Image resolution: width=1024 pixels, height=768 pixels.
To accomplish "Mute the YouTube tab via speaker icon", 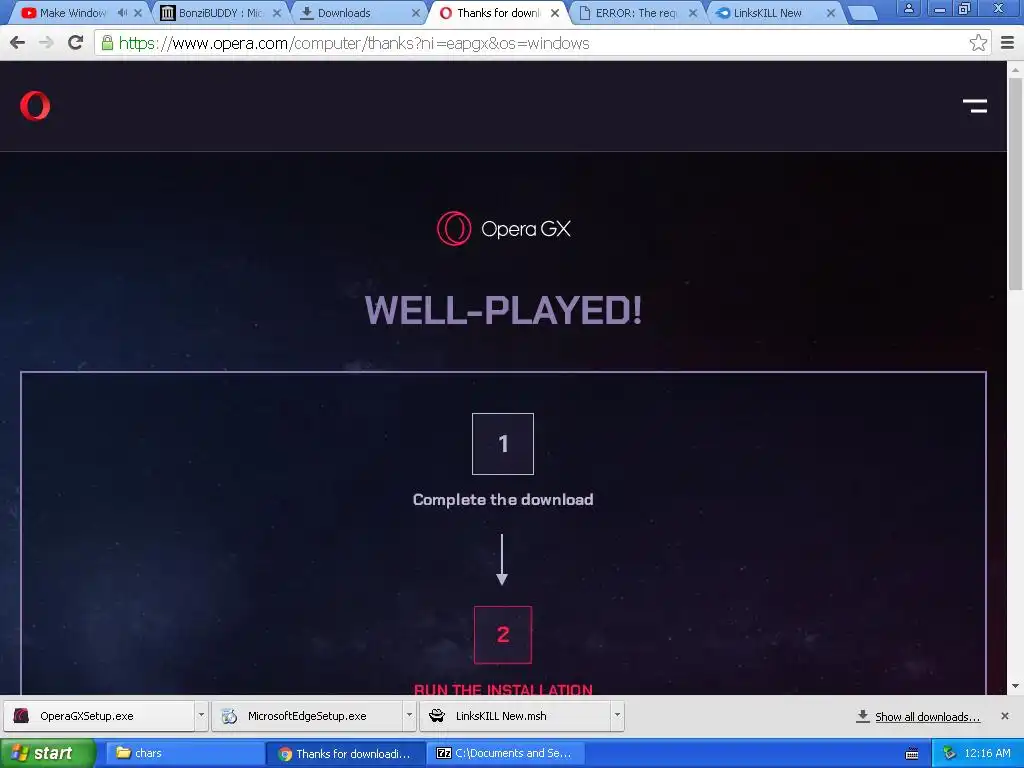I will point(122,12).
